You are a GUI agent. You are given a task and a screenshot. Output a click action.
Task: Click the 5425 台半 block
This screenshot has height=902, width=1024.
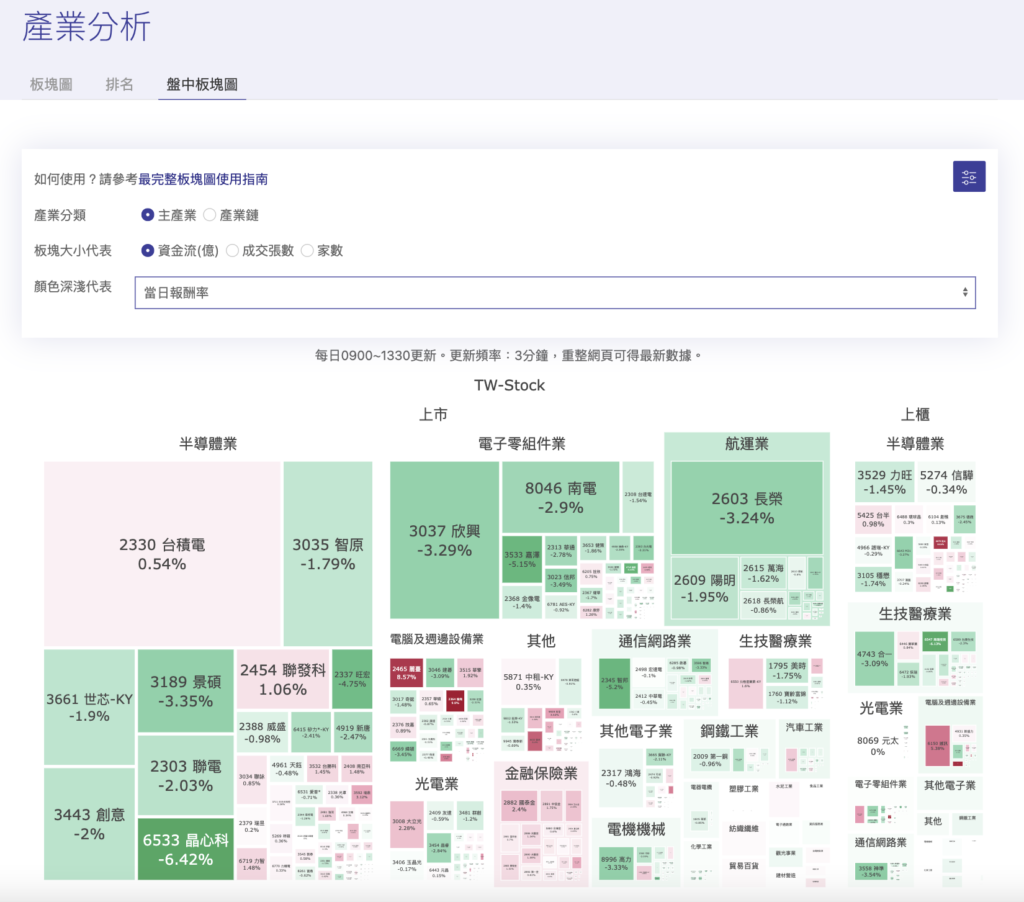click(x=873, y=519)
